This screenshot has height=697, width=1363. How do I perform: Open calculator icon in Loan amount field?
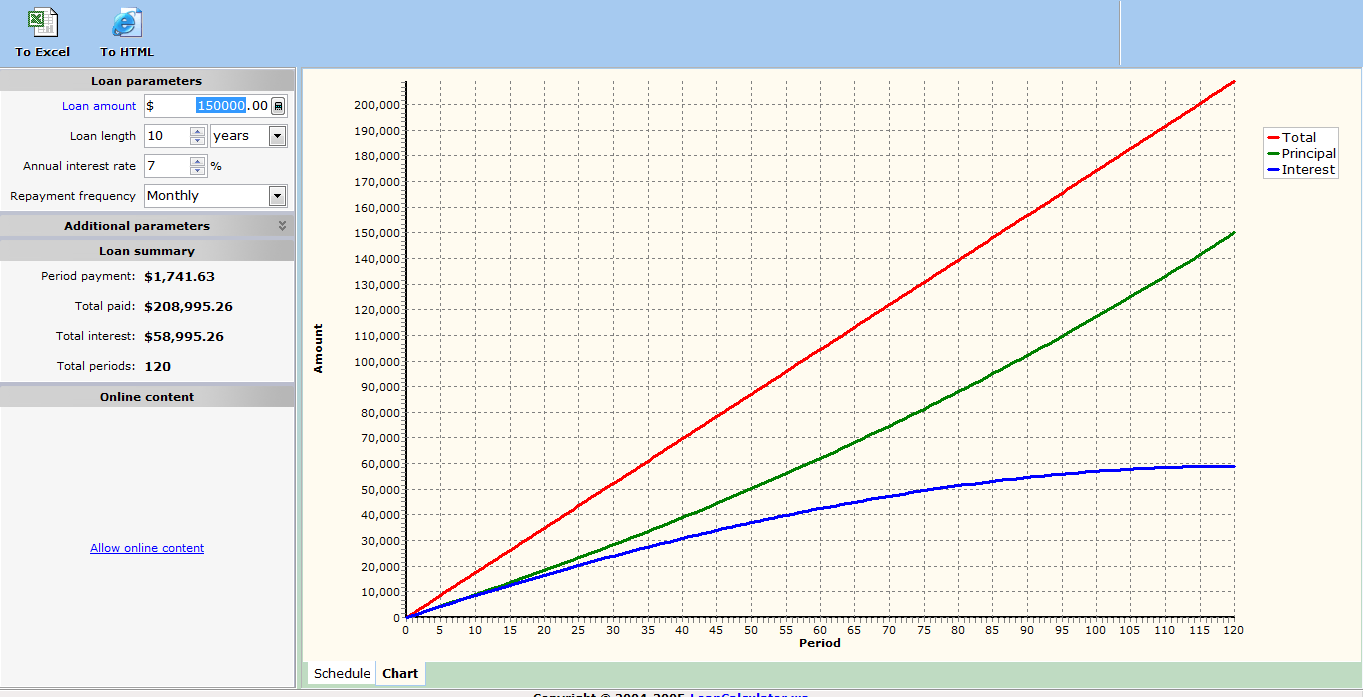[278, 106]
